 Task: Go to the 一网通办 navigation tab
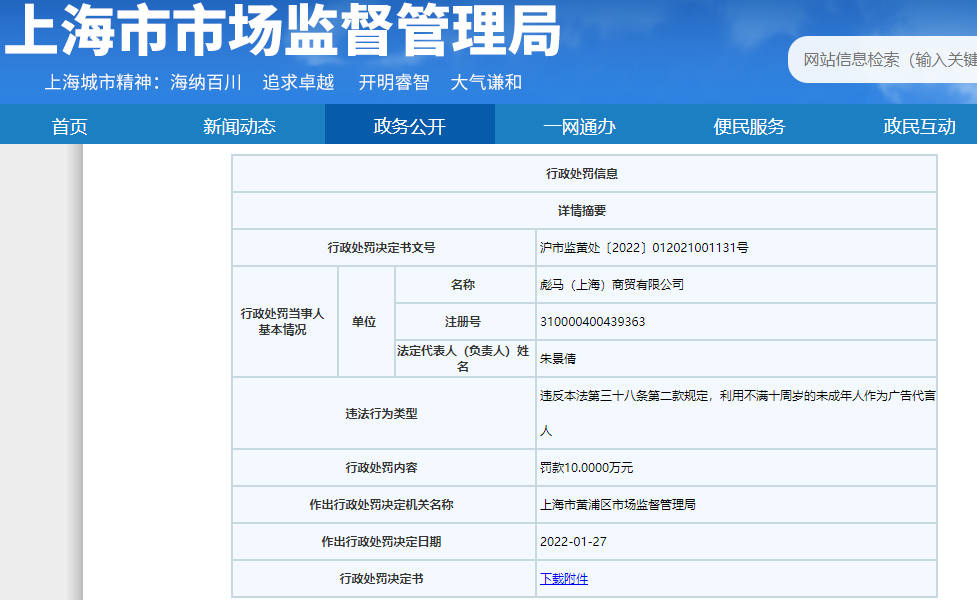click(x=579, y=126)
